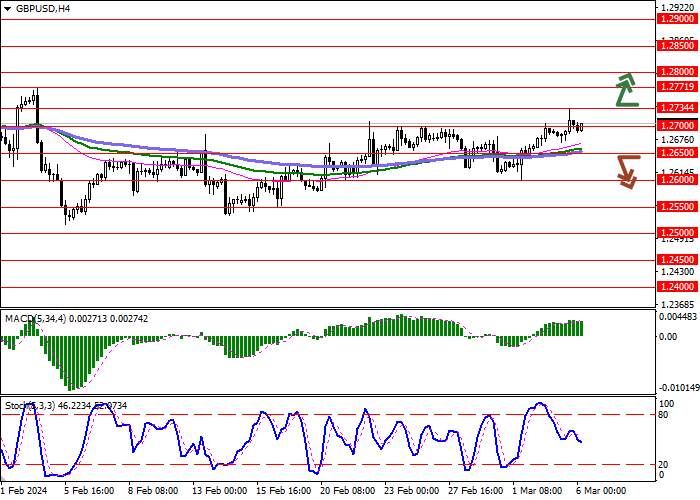This screenshot has height=500, width=700.
Task: Click the 8 Feb 08:00 time label
Action: tap(153, 491)
